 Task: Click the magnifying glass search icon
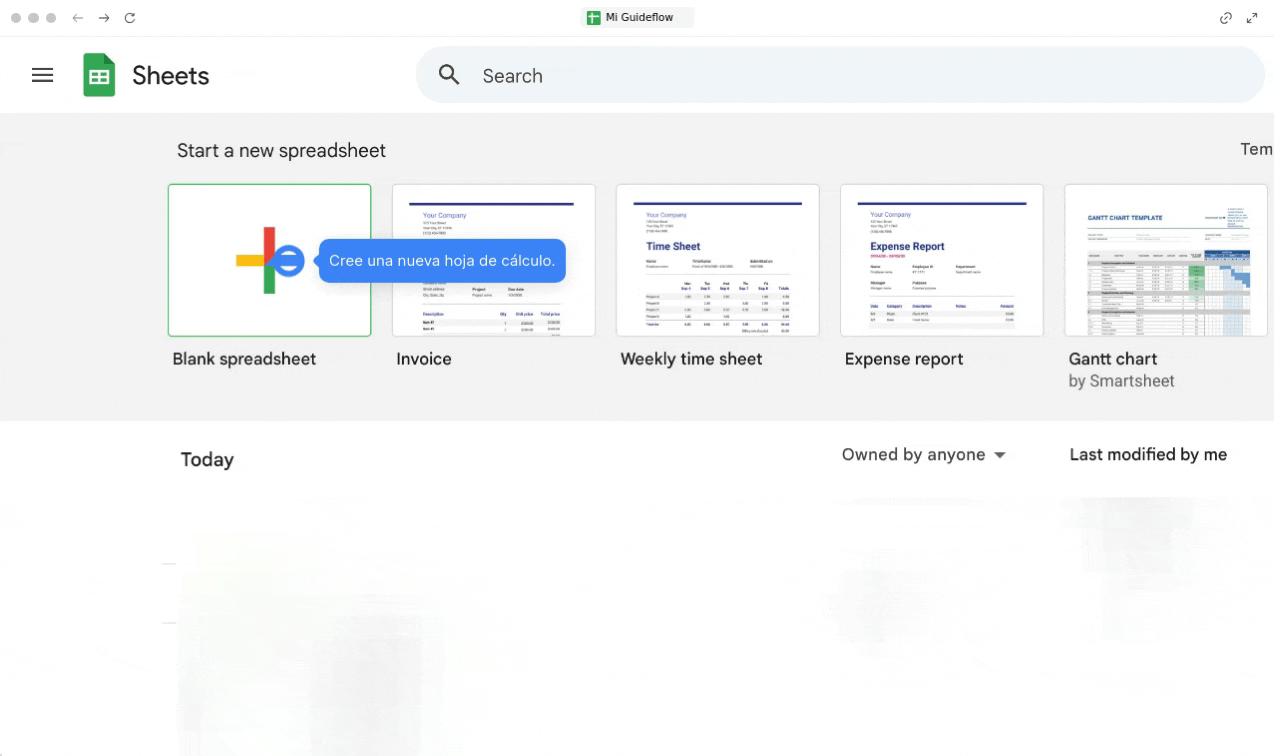coord(449,75)
